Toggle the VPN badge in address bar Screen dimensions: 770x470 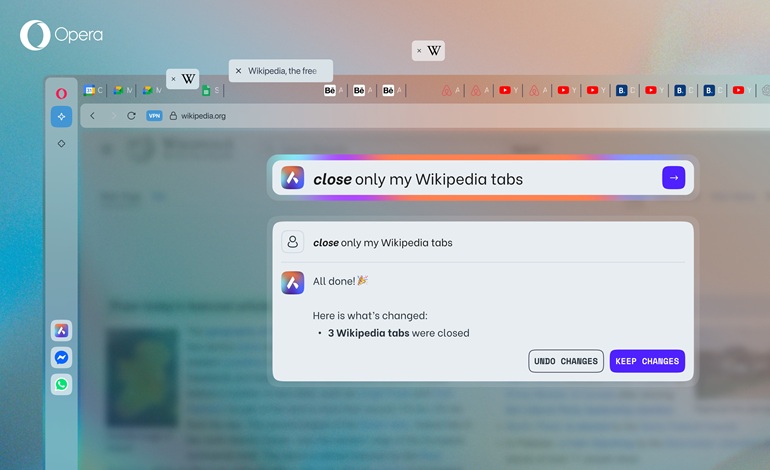154,116
